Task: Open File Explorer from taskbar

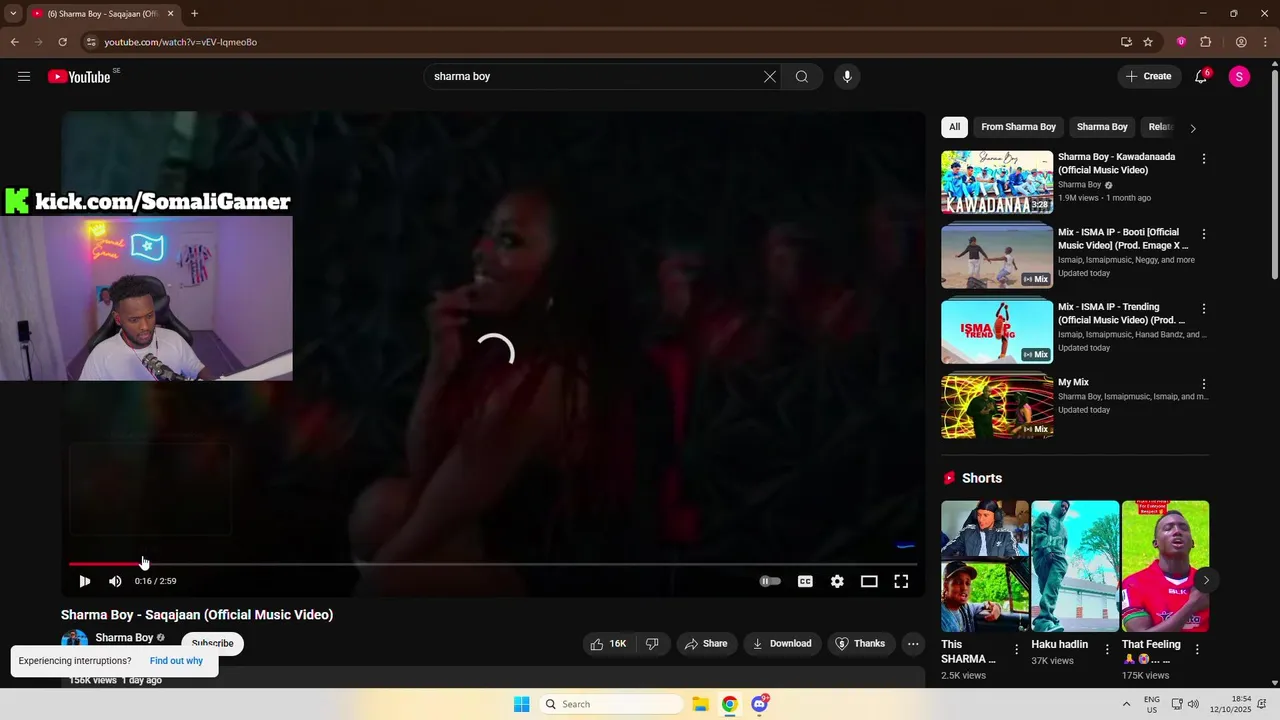Action: coord(700,704)
